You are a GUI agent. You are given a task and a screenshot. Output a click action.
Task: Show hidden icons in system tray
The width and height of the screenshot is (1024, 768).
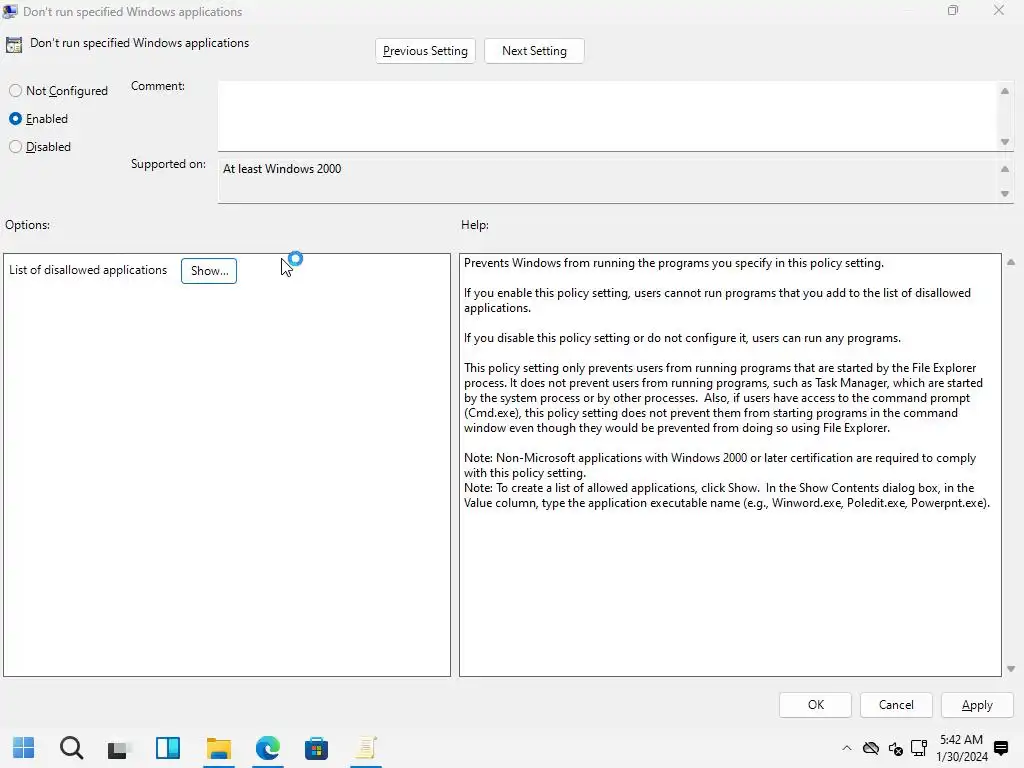846,748
